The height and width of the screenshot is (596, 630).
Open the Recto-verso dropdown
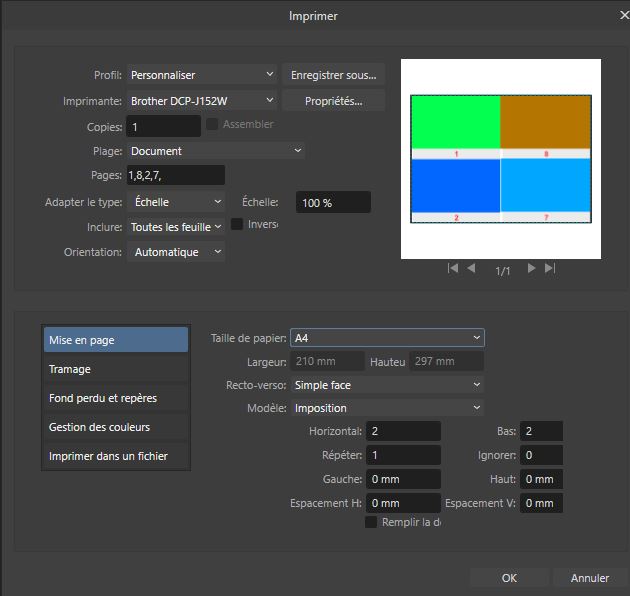pos(387,385)
